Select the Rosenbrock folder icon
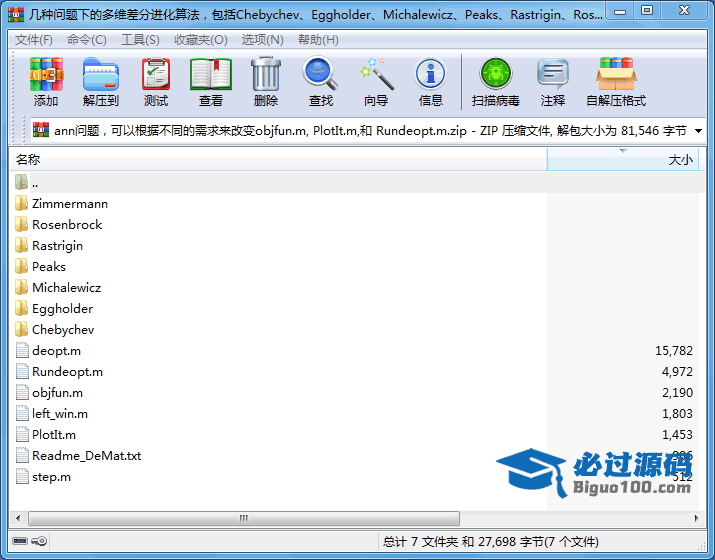715x560 pixels. pos(21,224)
